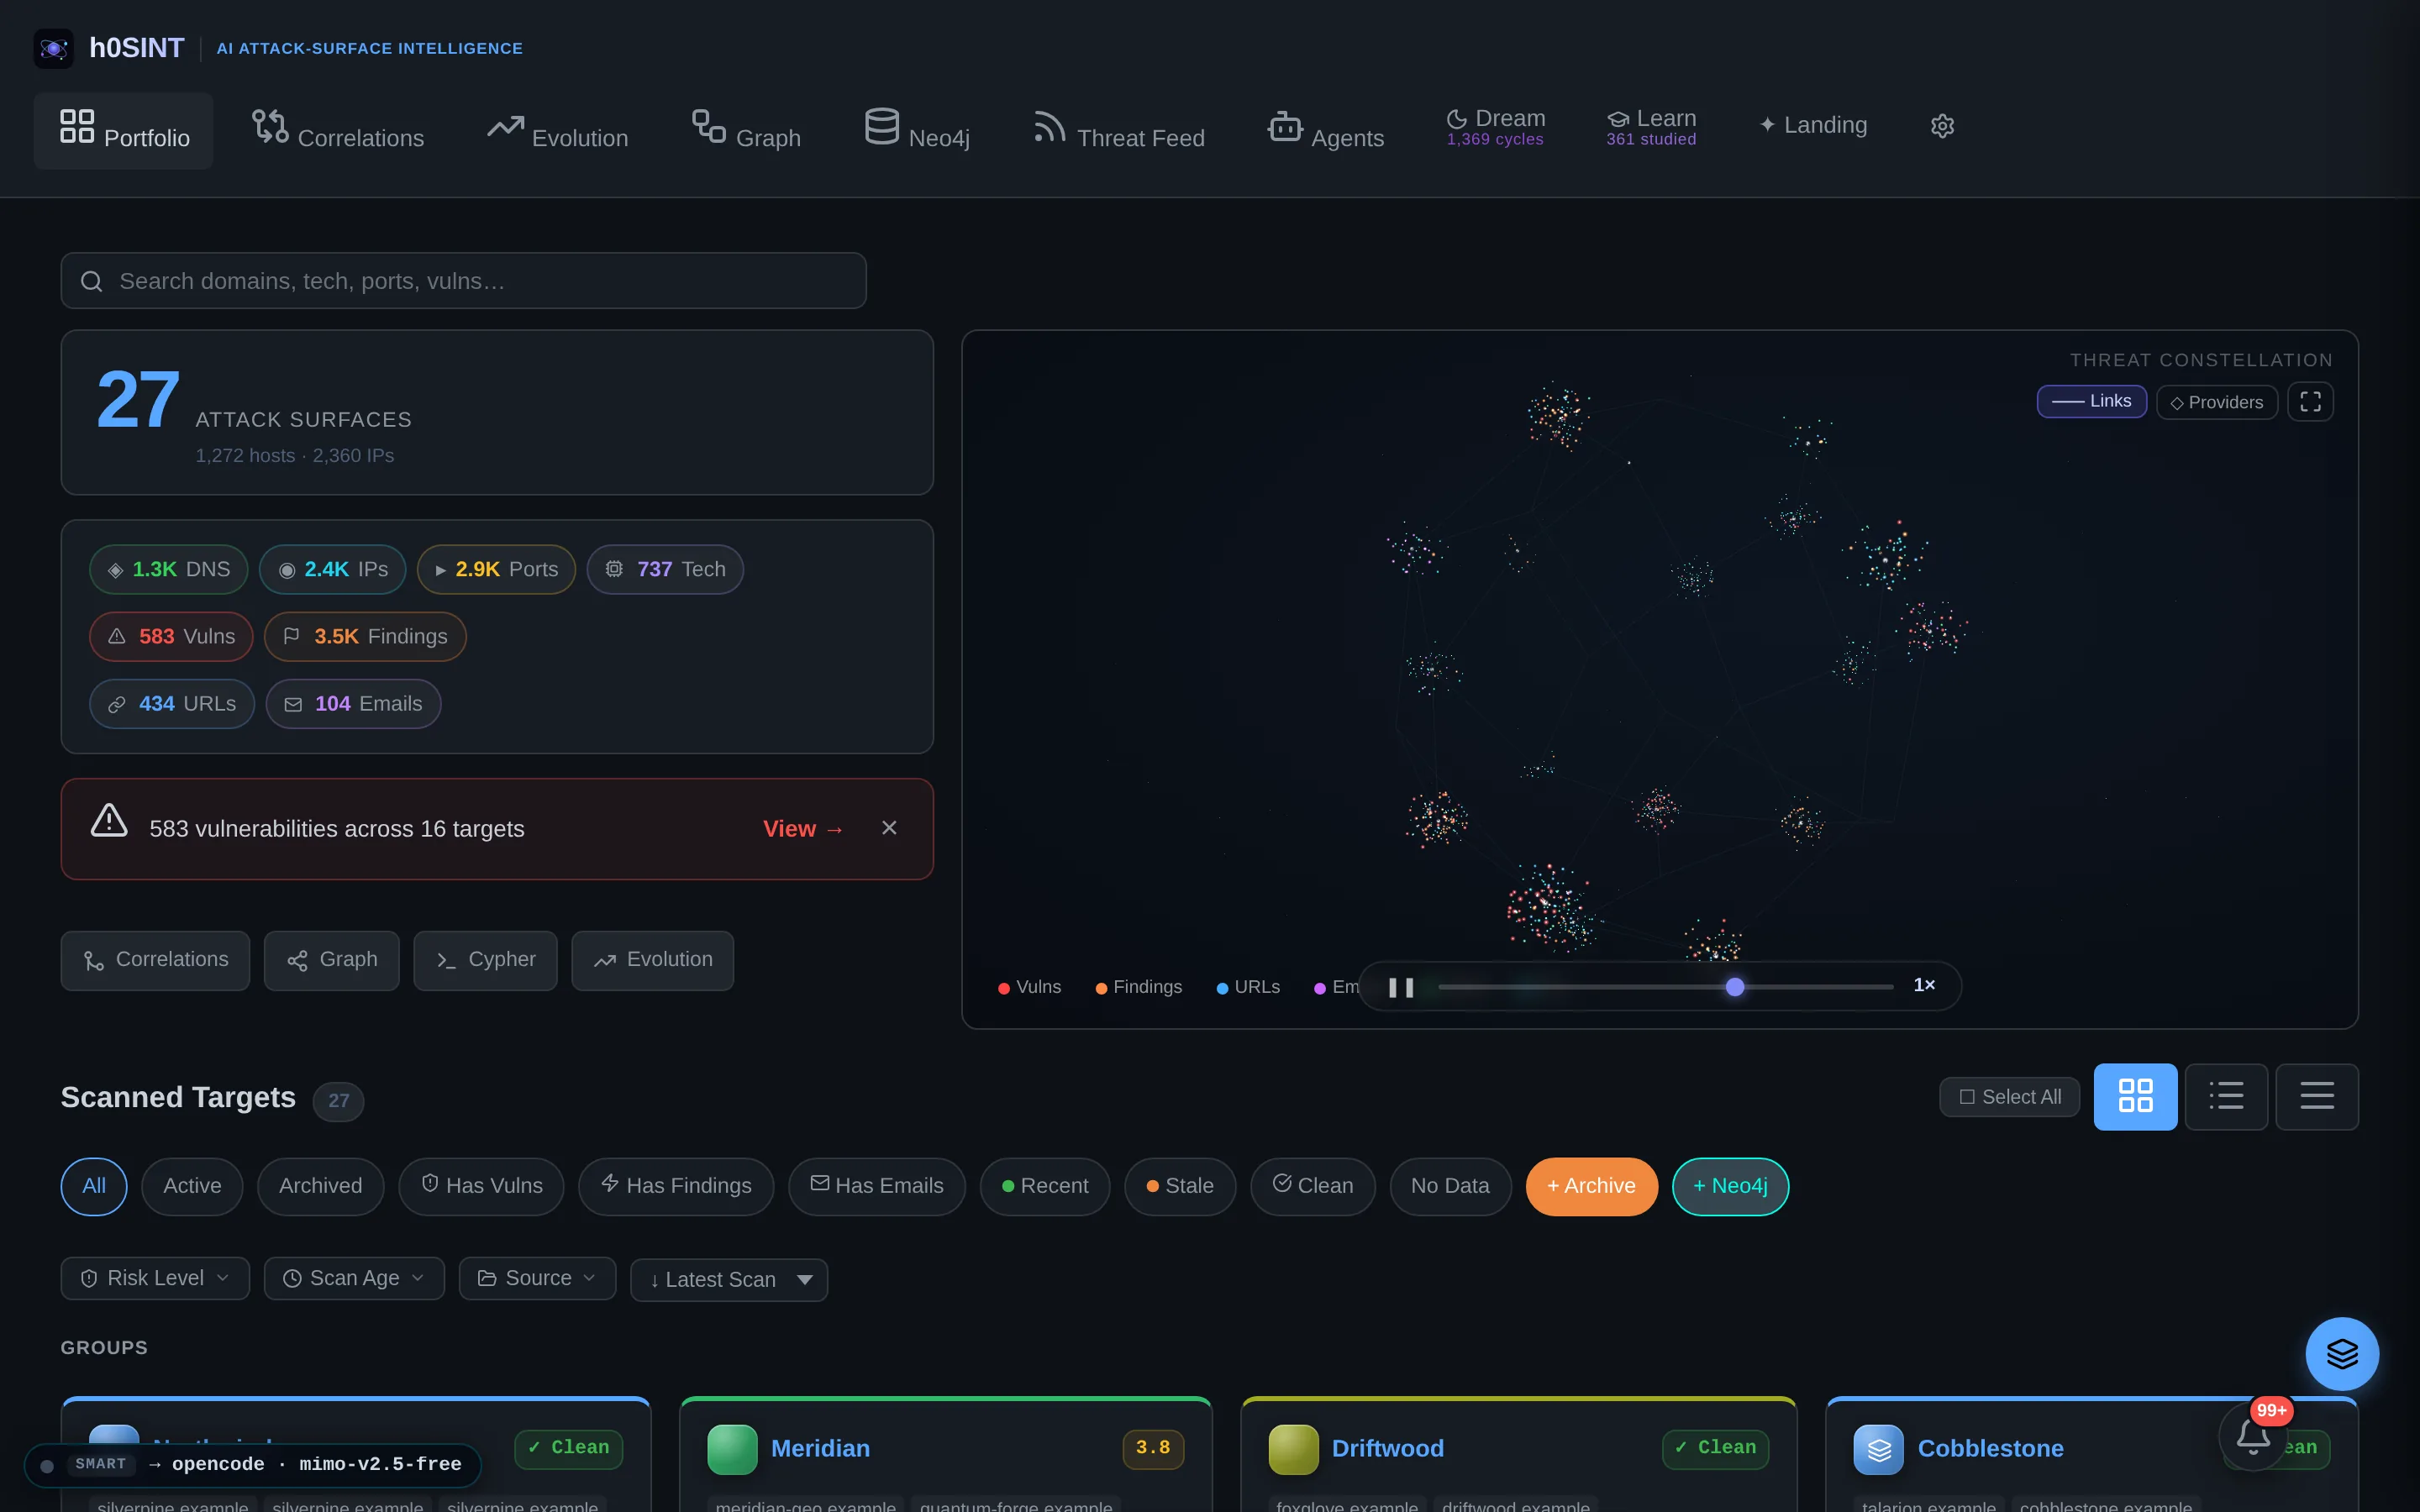Open the Learn studied tab
Viewport: 2420px width, 1512px height.
1651,127
